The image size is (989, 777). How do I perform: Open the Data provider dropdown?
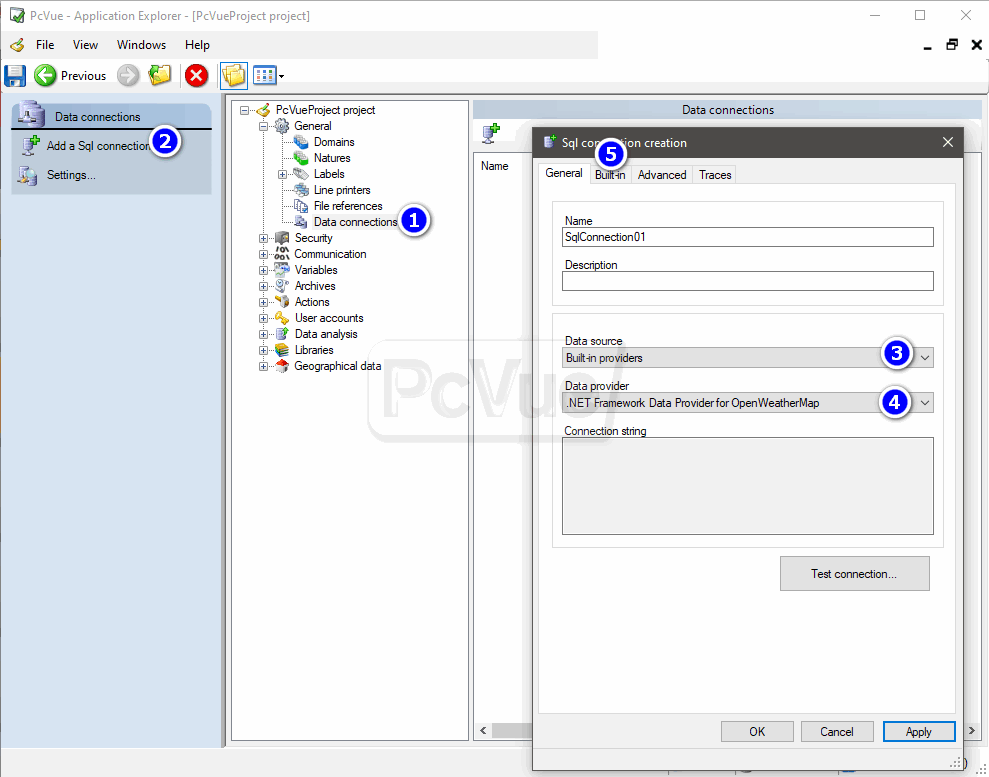tap(927, 402)
